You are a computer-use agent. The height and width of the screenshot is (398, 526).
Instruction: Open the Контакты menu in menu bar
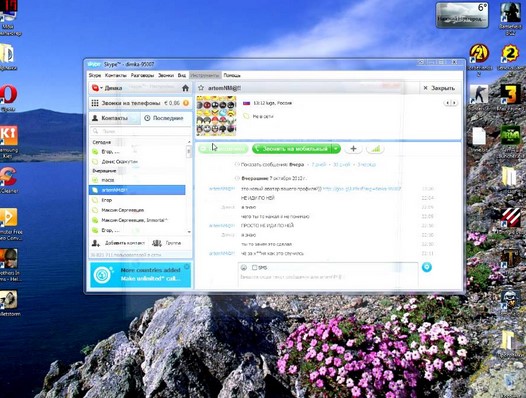(116, 75)
